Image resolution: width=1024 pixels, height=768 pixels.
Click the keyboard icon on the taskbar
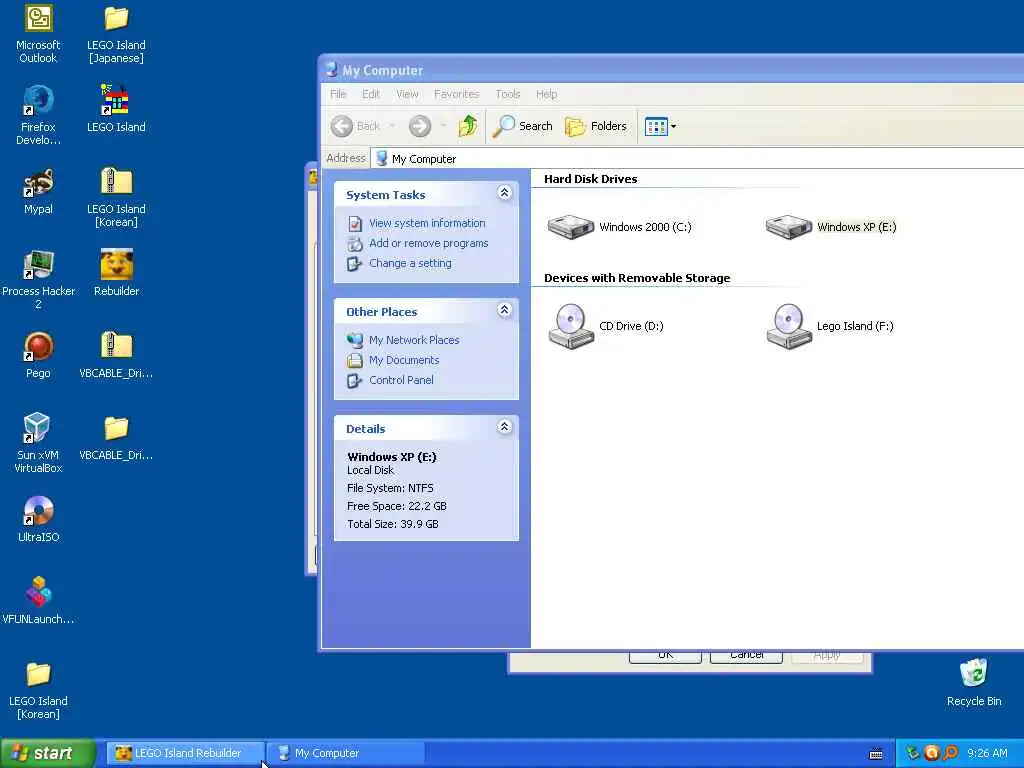pos(876,754)
